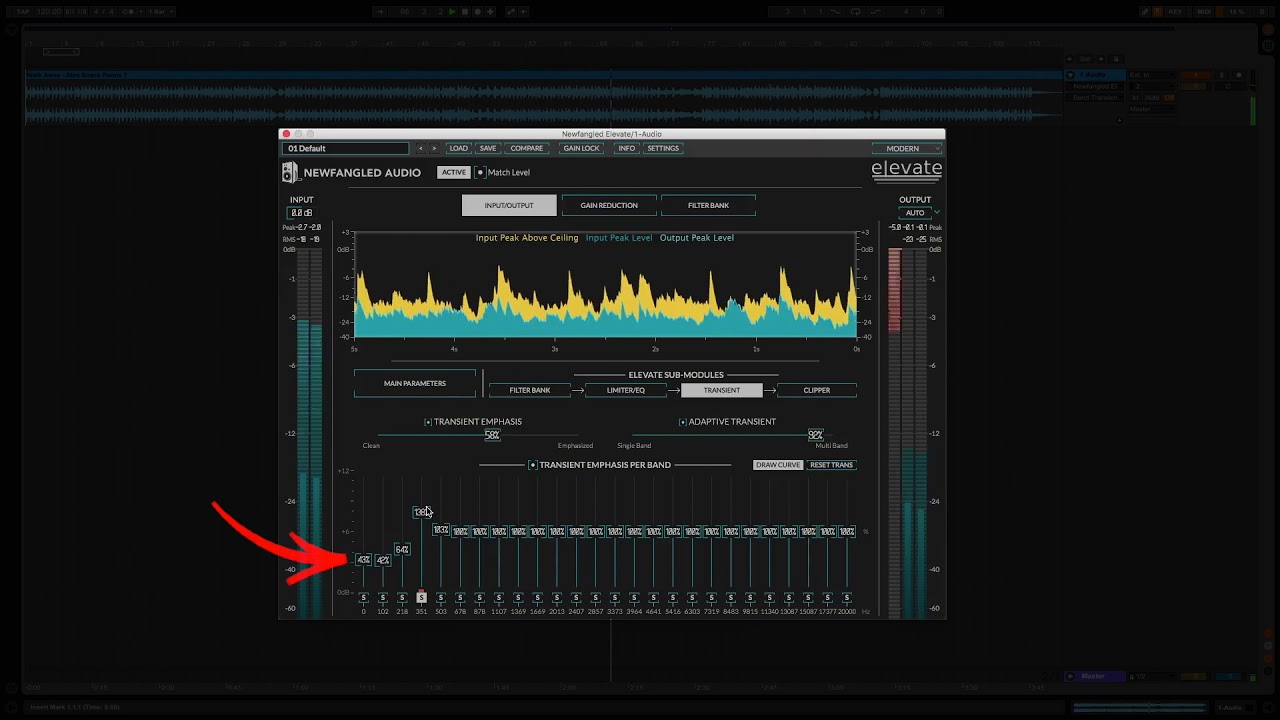
Task: Solo the 3373 Hz band
Action: pos(615,598)
